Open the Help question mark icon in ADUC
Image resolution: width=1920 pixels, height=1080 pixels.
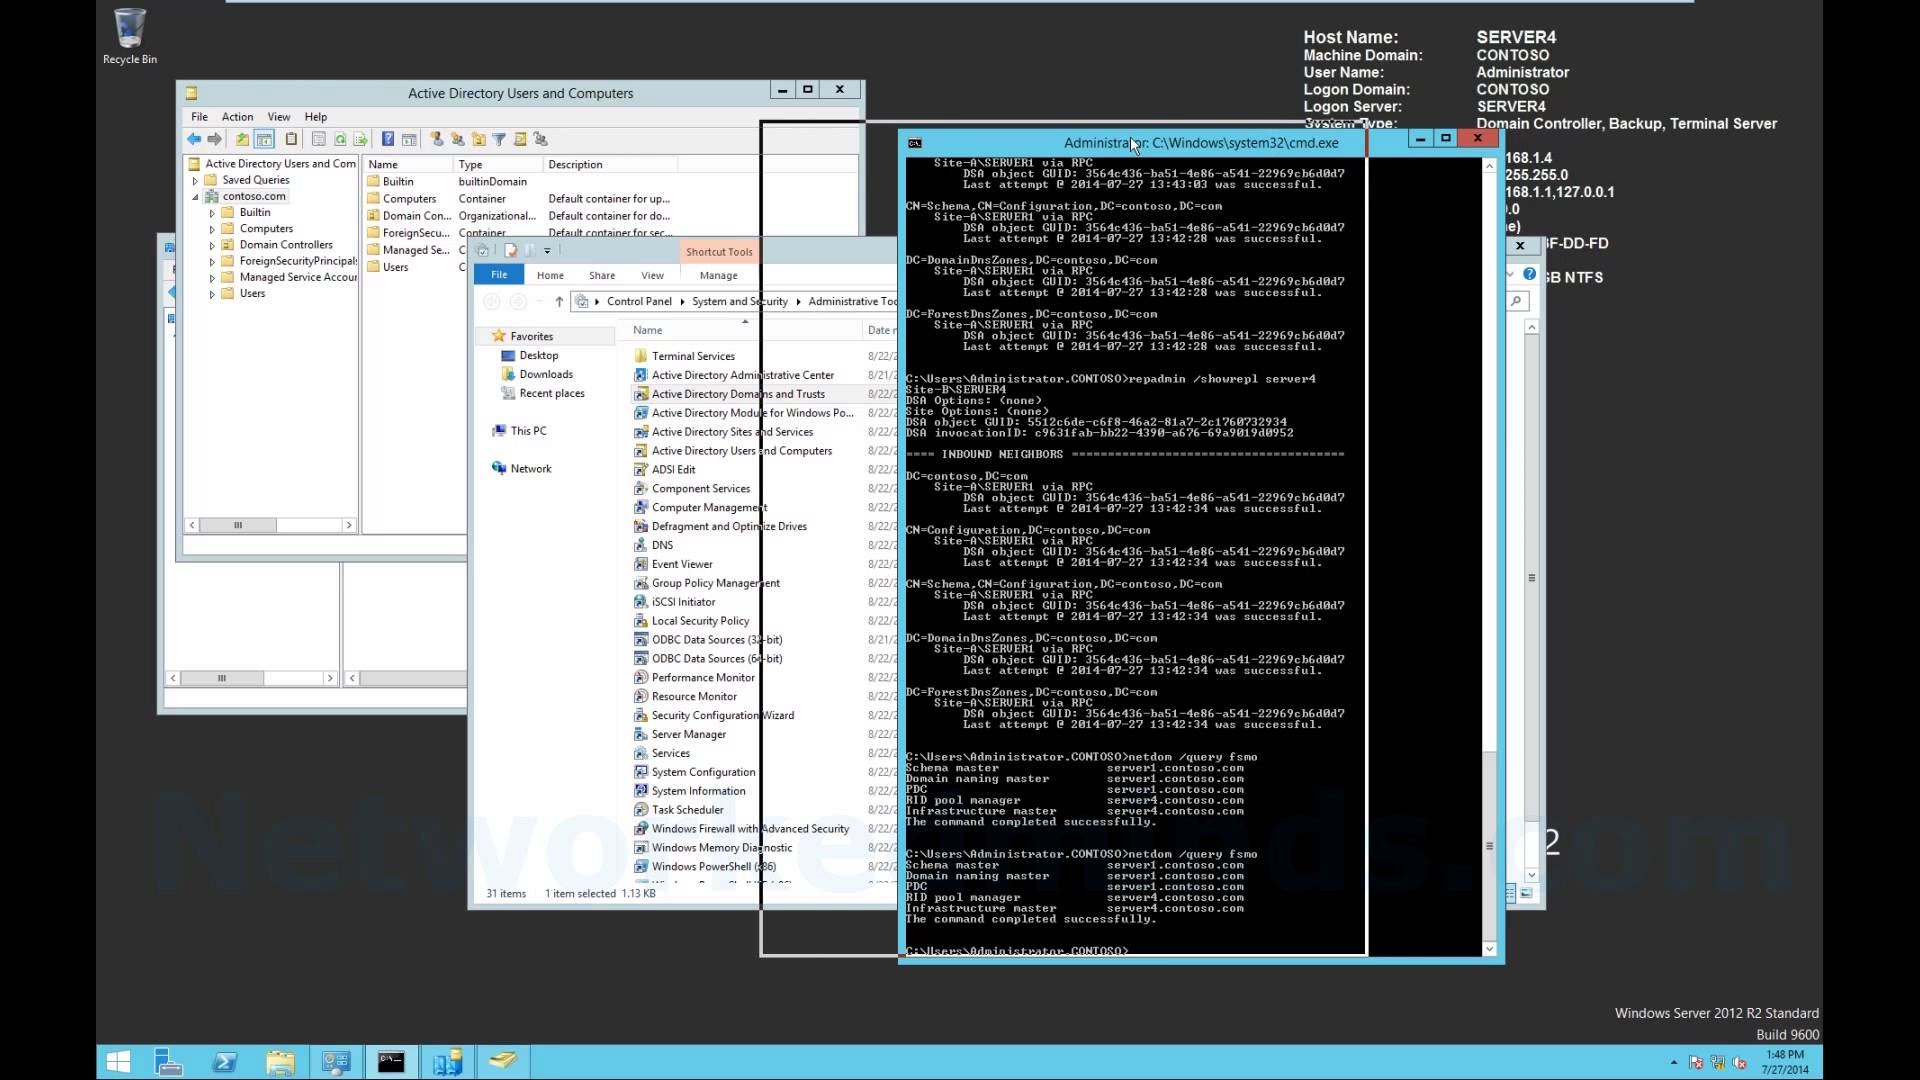click(x=388, y=139)
